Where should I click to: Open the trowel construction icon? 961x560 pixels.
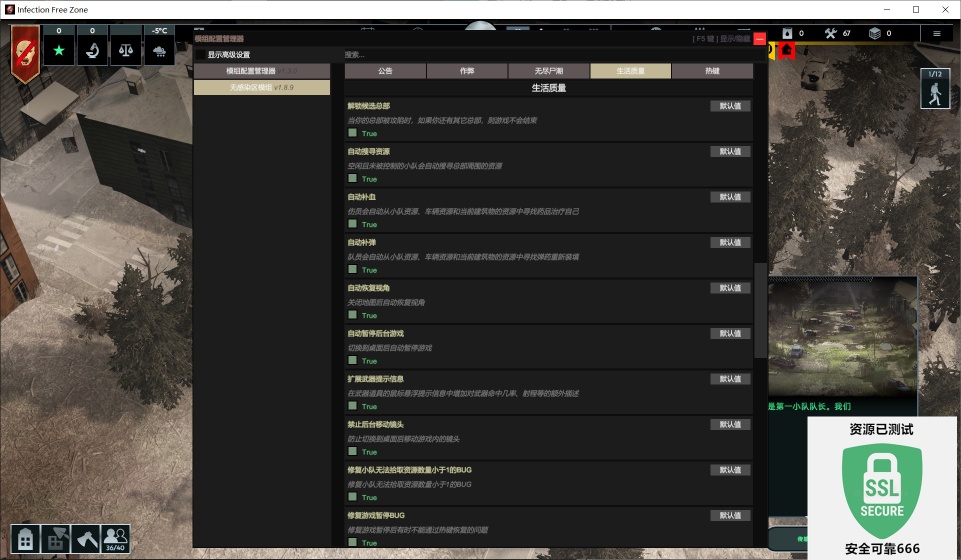click(x=56, y=539)
